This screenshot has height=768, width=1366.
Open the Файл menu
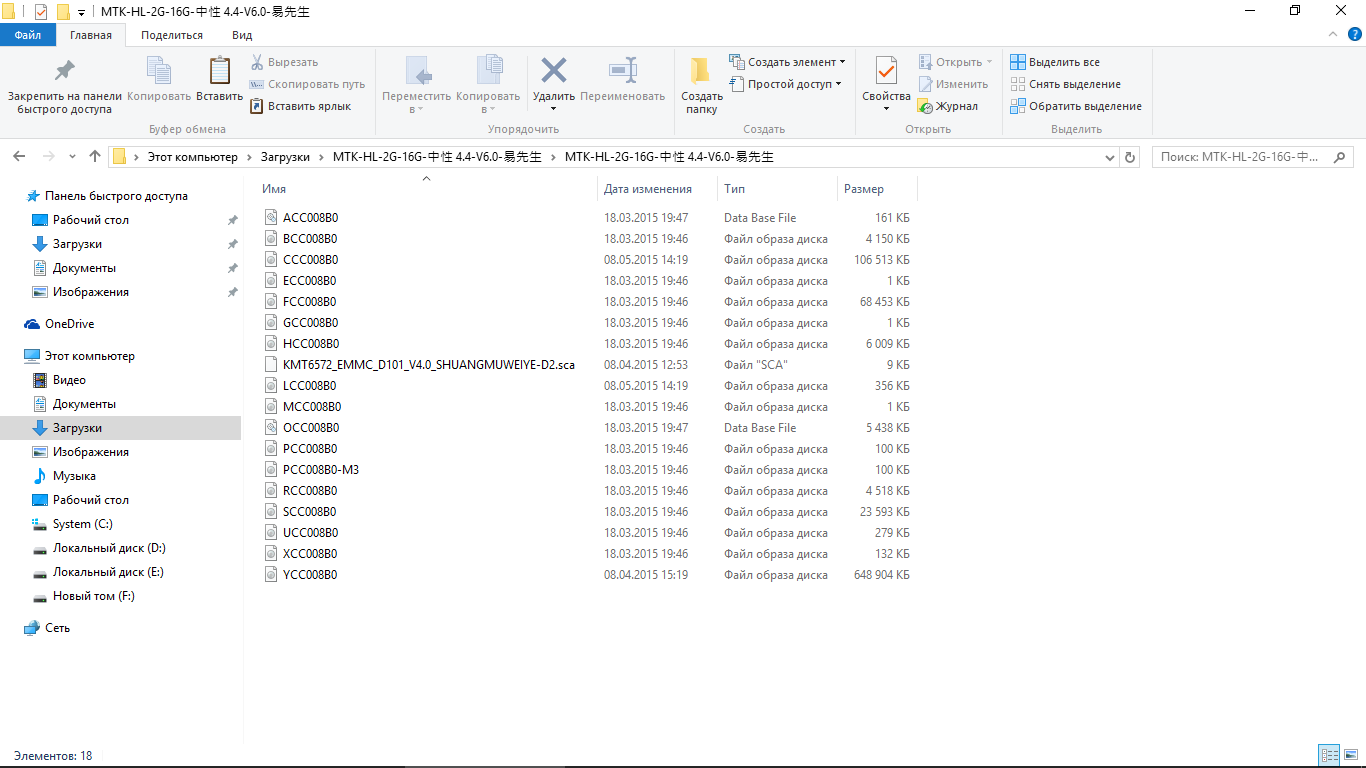click(28, 35)
